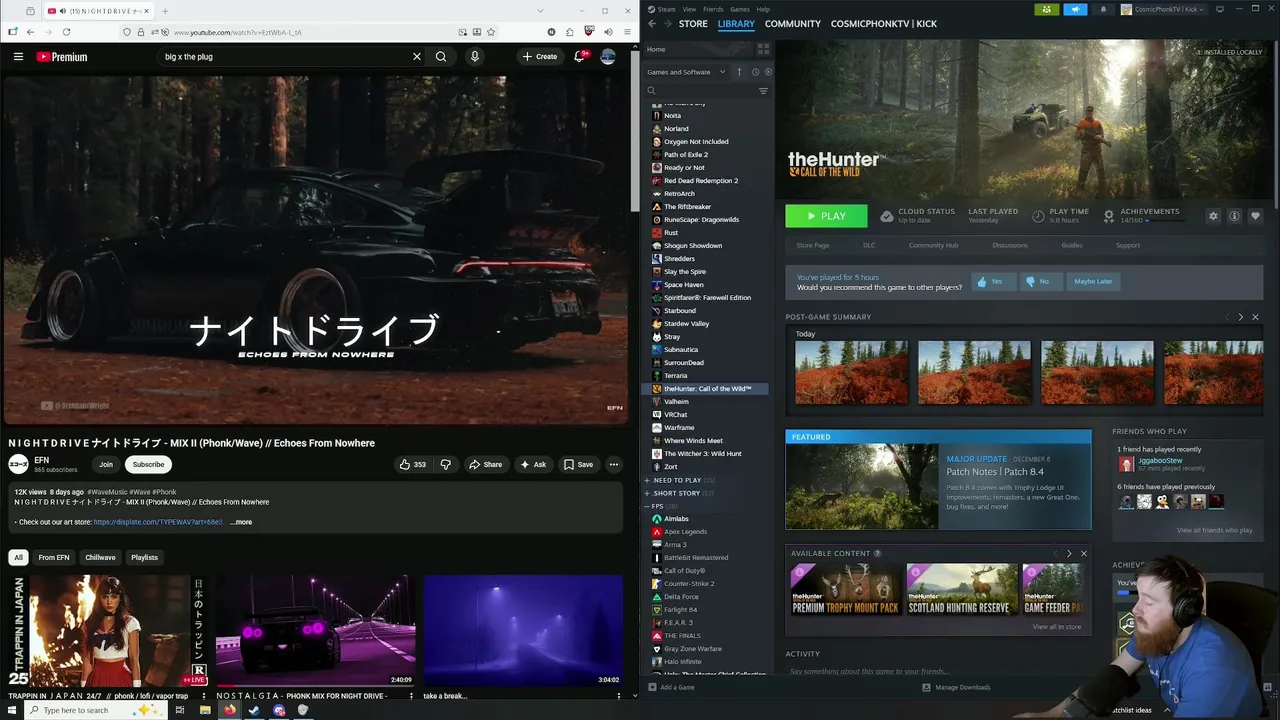
Task: Collapse the FPS collection
Action: point(647,506)
